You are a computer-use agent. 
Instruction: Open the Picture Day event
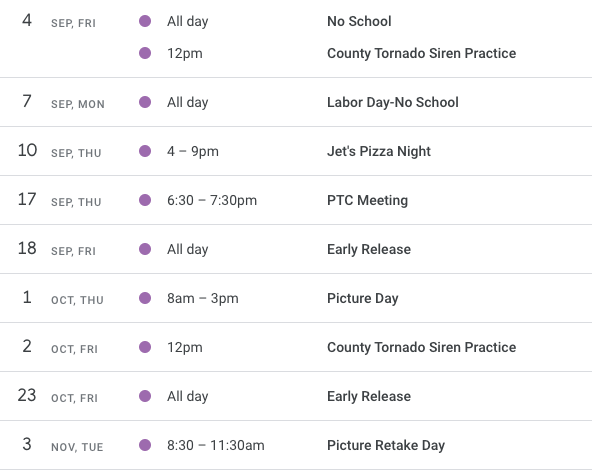click(x=362, y=298)
